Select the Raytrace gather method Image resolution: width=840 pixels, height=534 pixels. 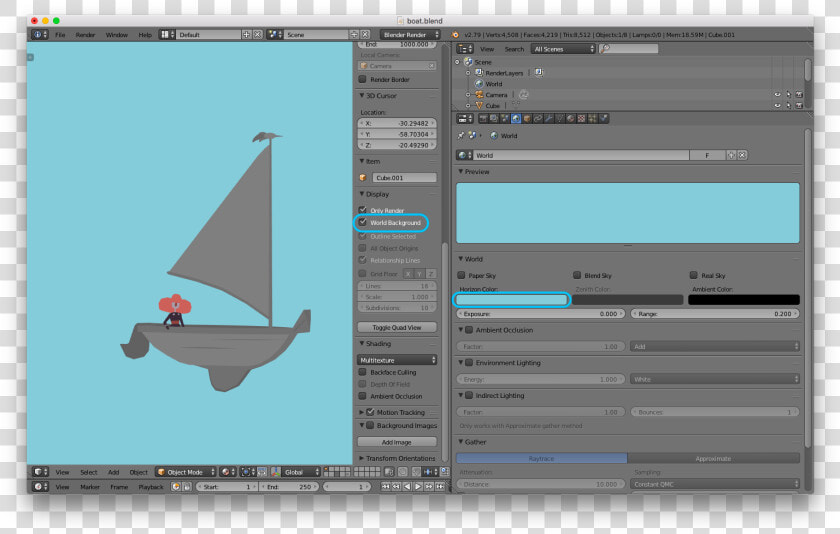coord(542,458)
